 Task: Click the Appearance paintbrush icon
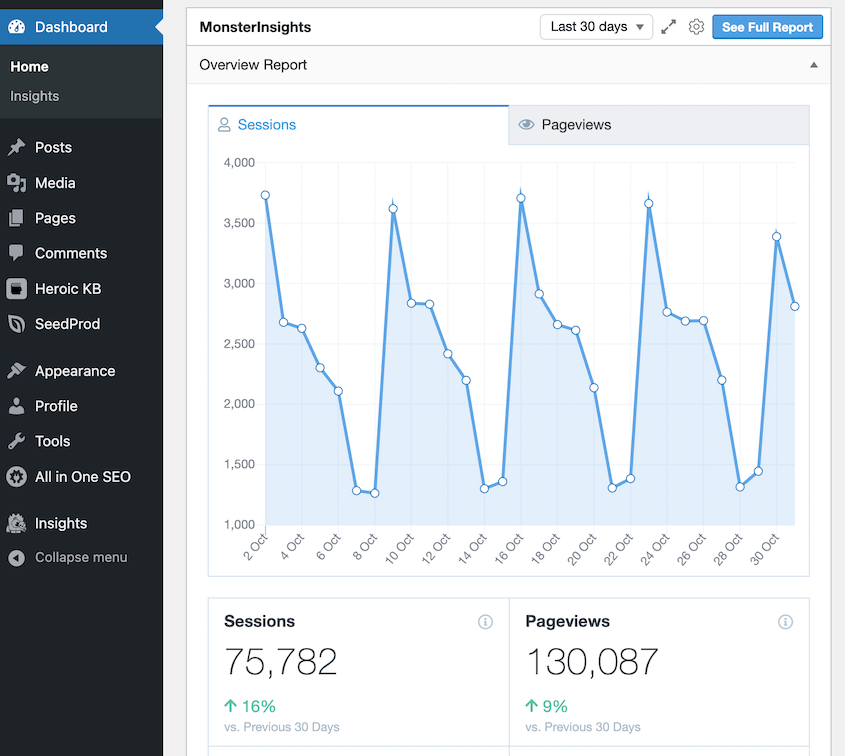click(17, 371)
